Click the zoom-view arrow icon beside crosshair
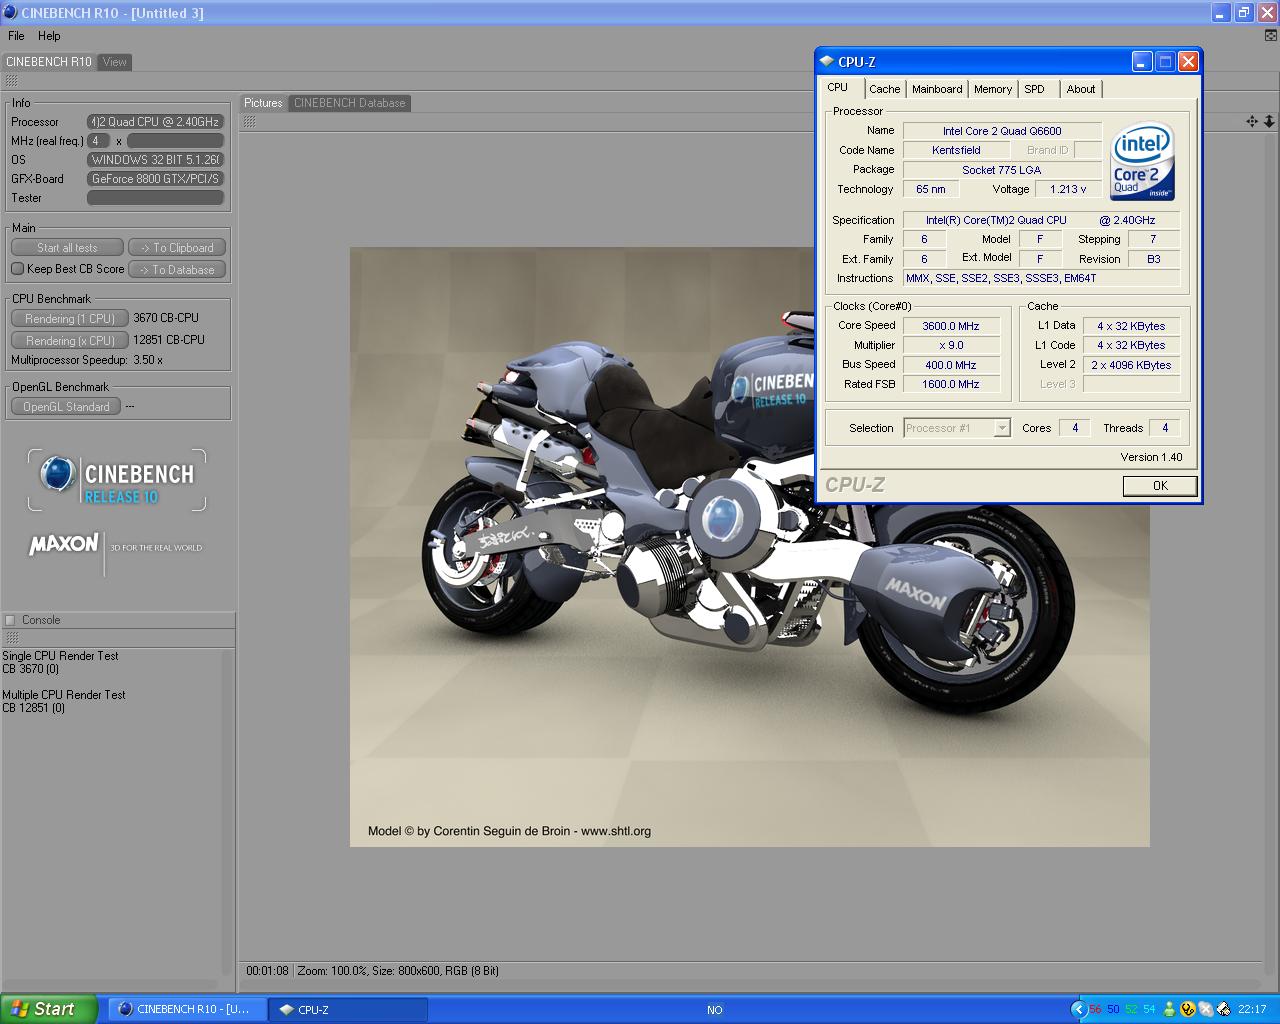 (x=1269, y=121)
